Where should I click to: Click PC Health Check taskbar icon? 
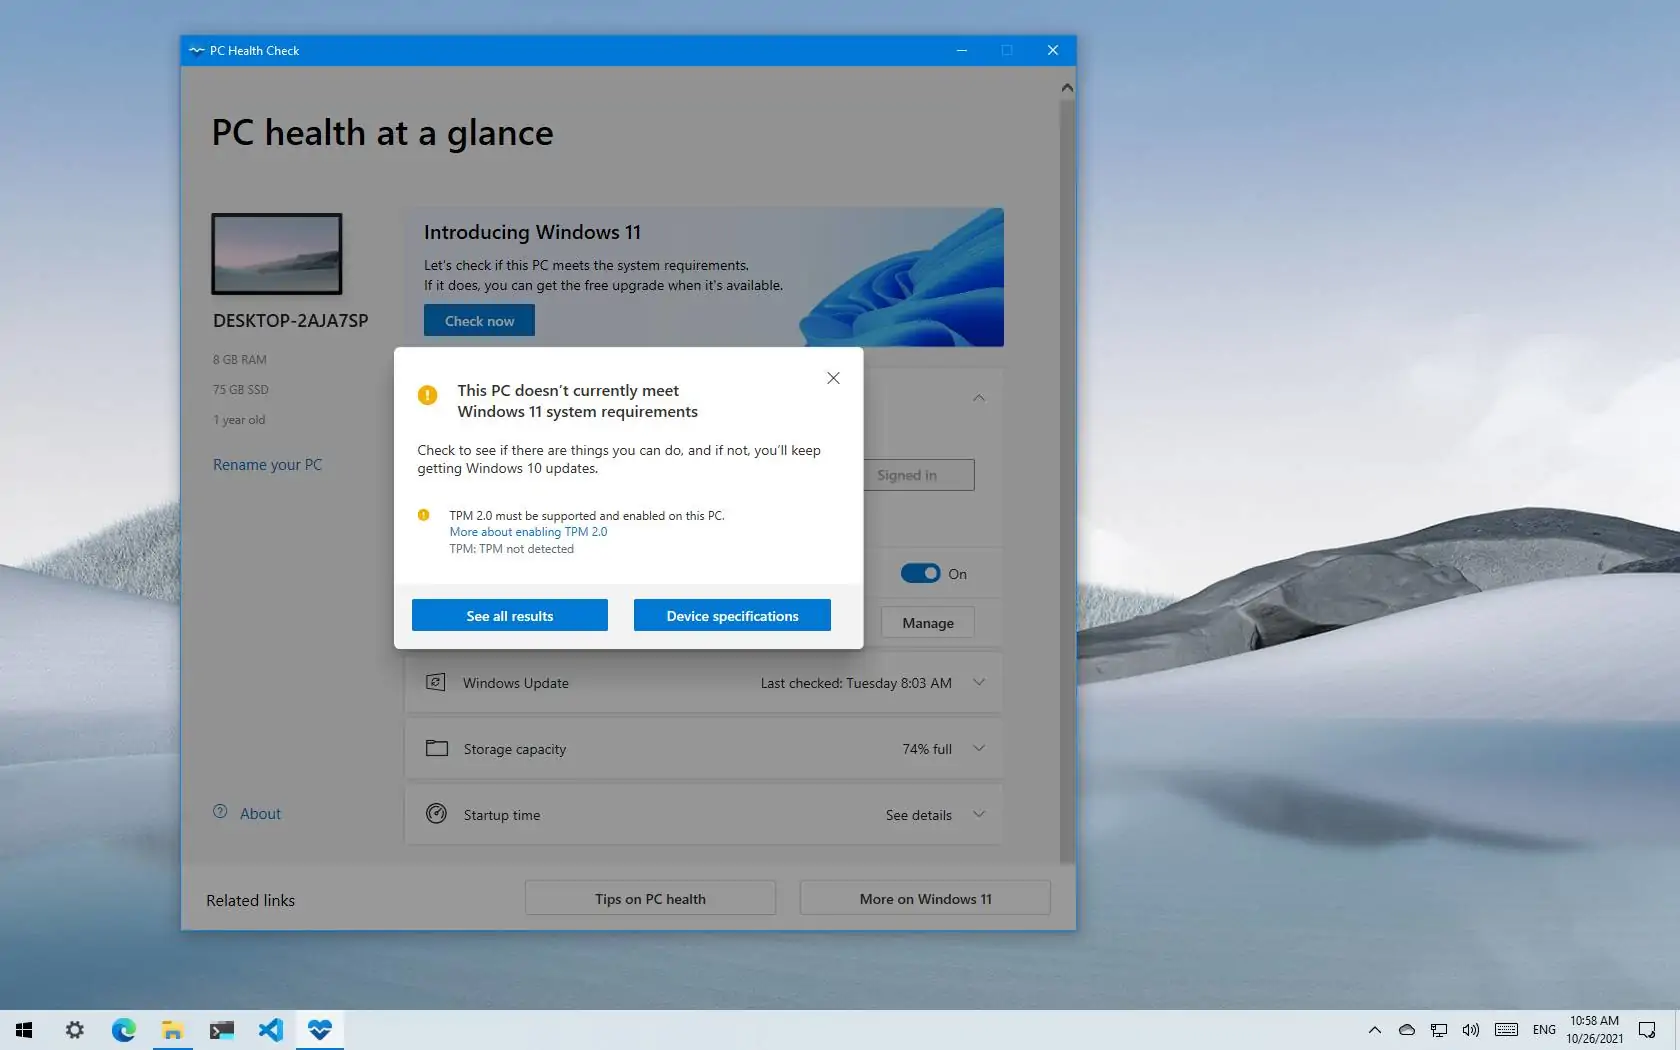point(320,1030)
